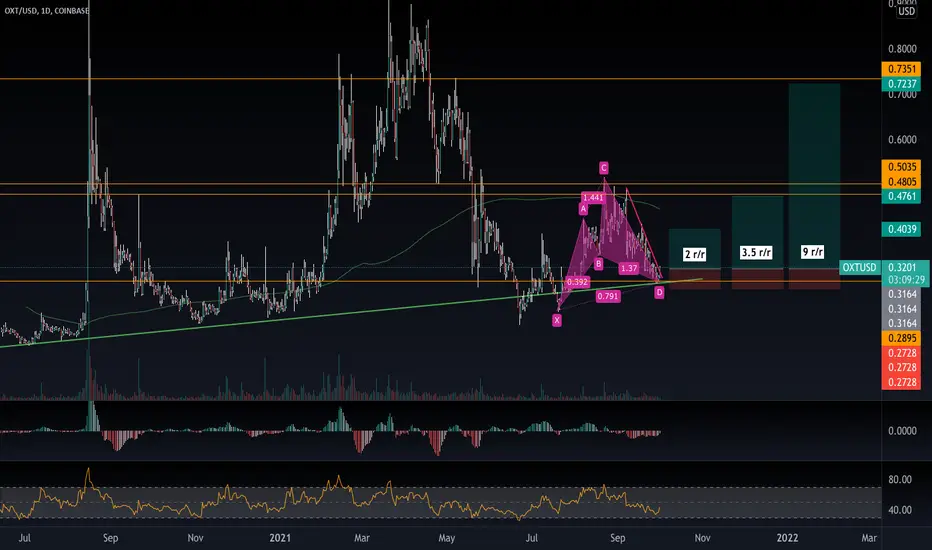Click the 2021 label on time axis

pyautogui.click(x=280, y=538)
